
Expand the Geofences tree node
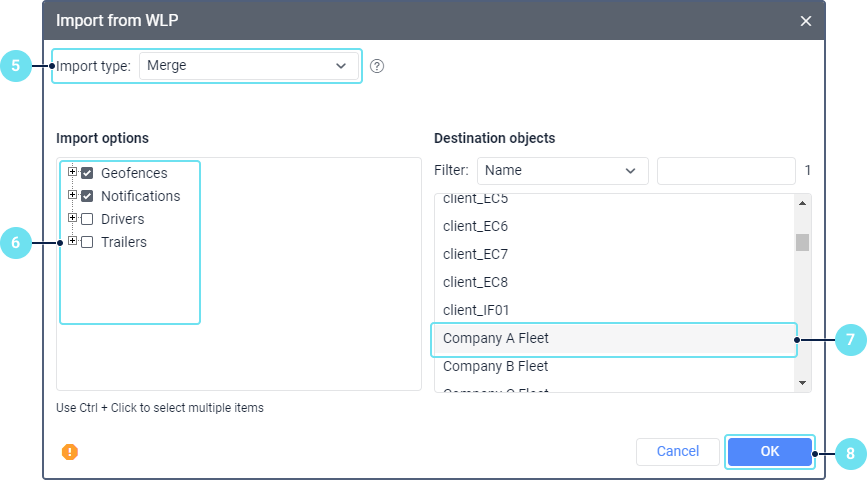[72, 172]
